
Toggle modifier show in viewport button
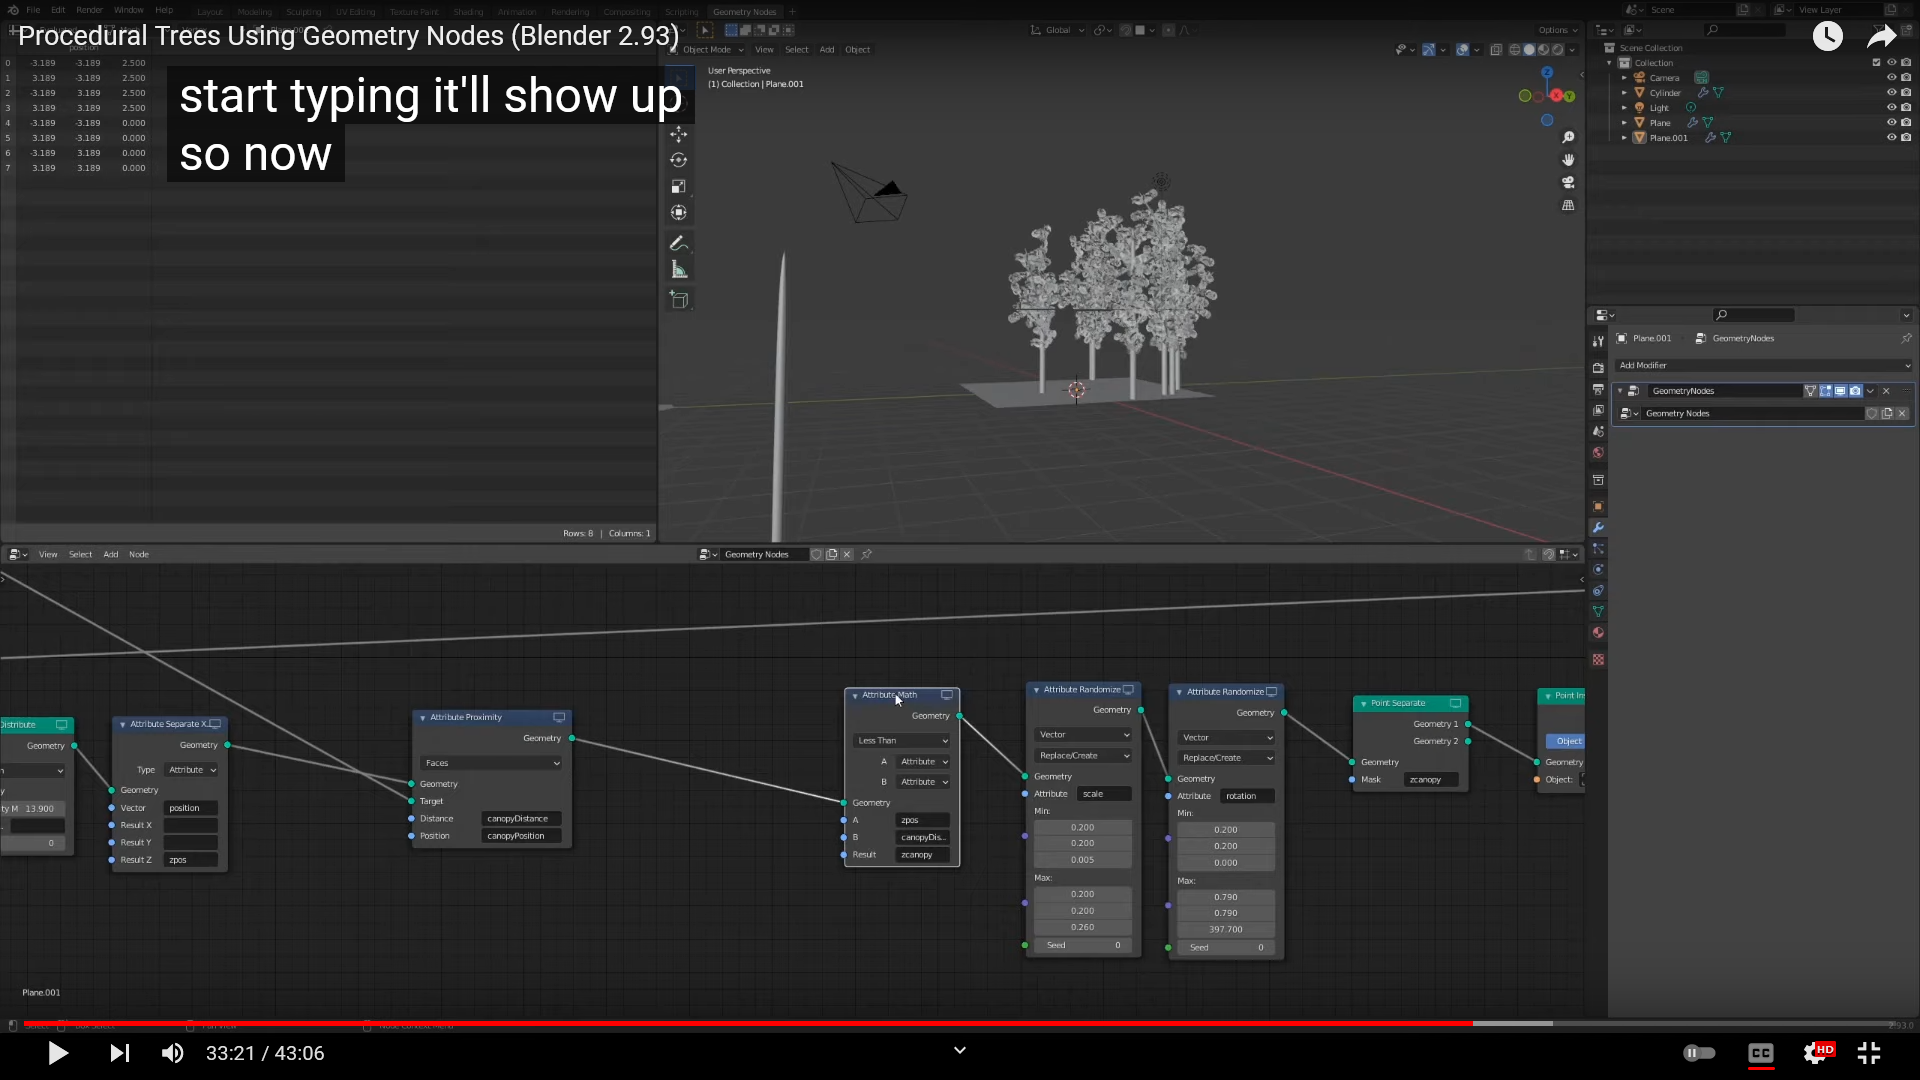pyautogui.click(x=1840, y=391)
